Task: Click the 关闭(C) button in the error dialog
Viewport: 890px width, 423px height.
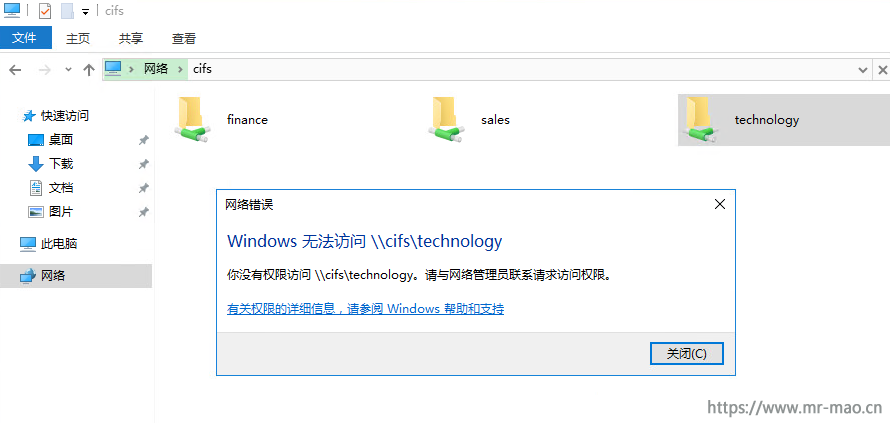Action: click(x=687, y=354)
